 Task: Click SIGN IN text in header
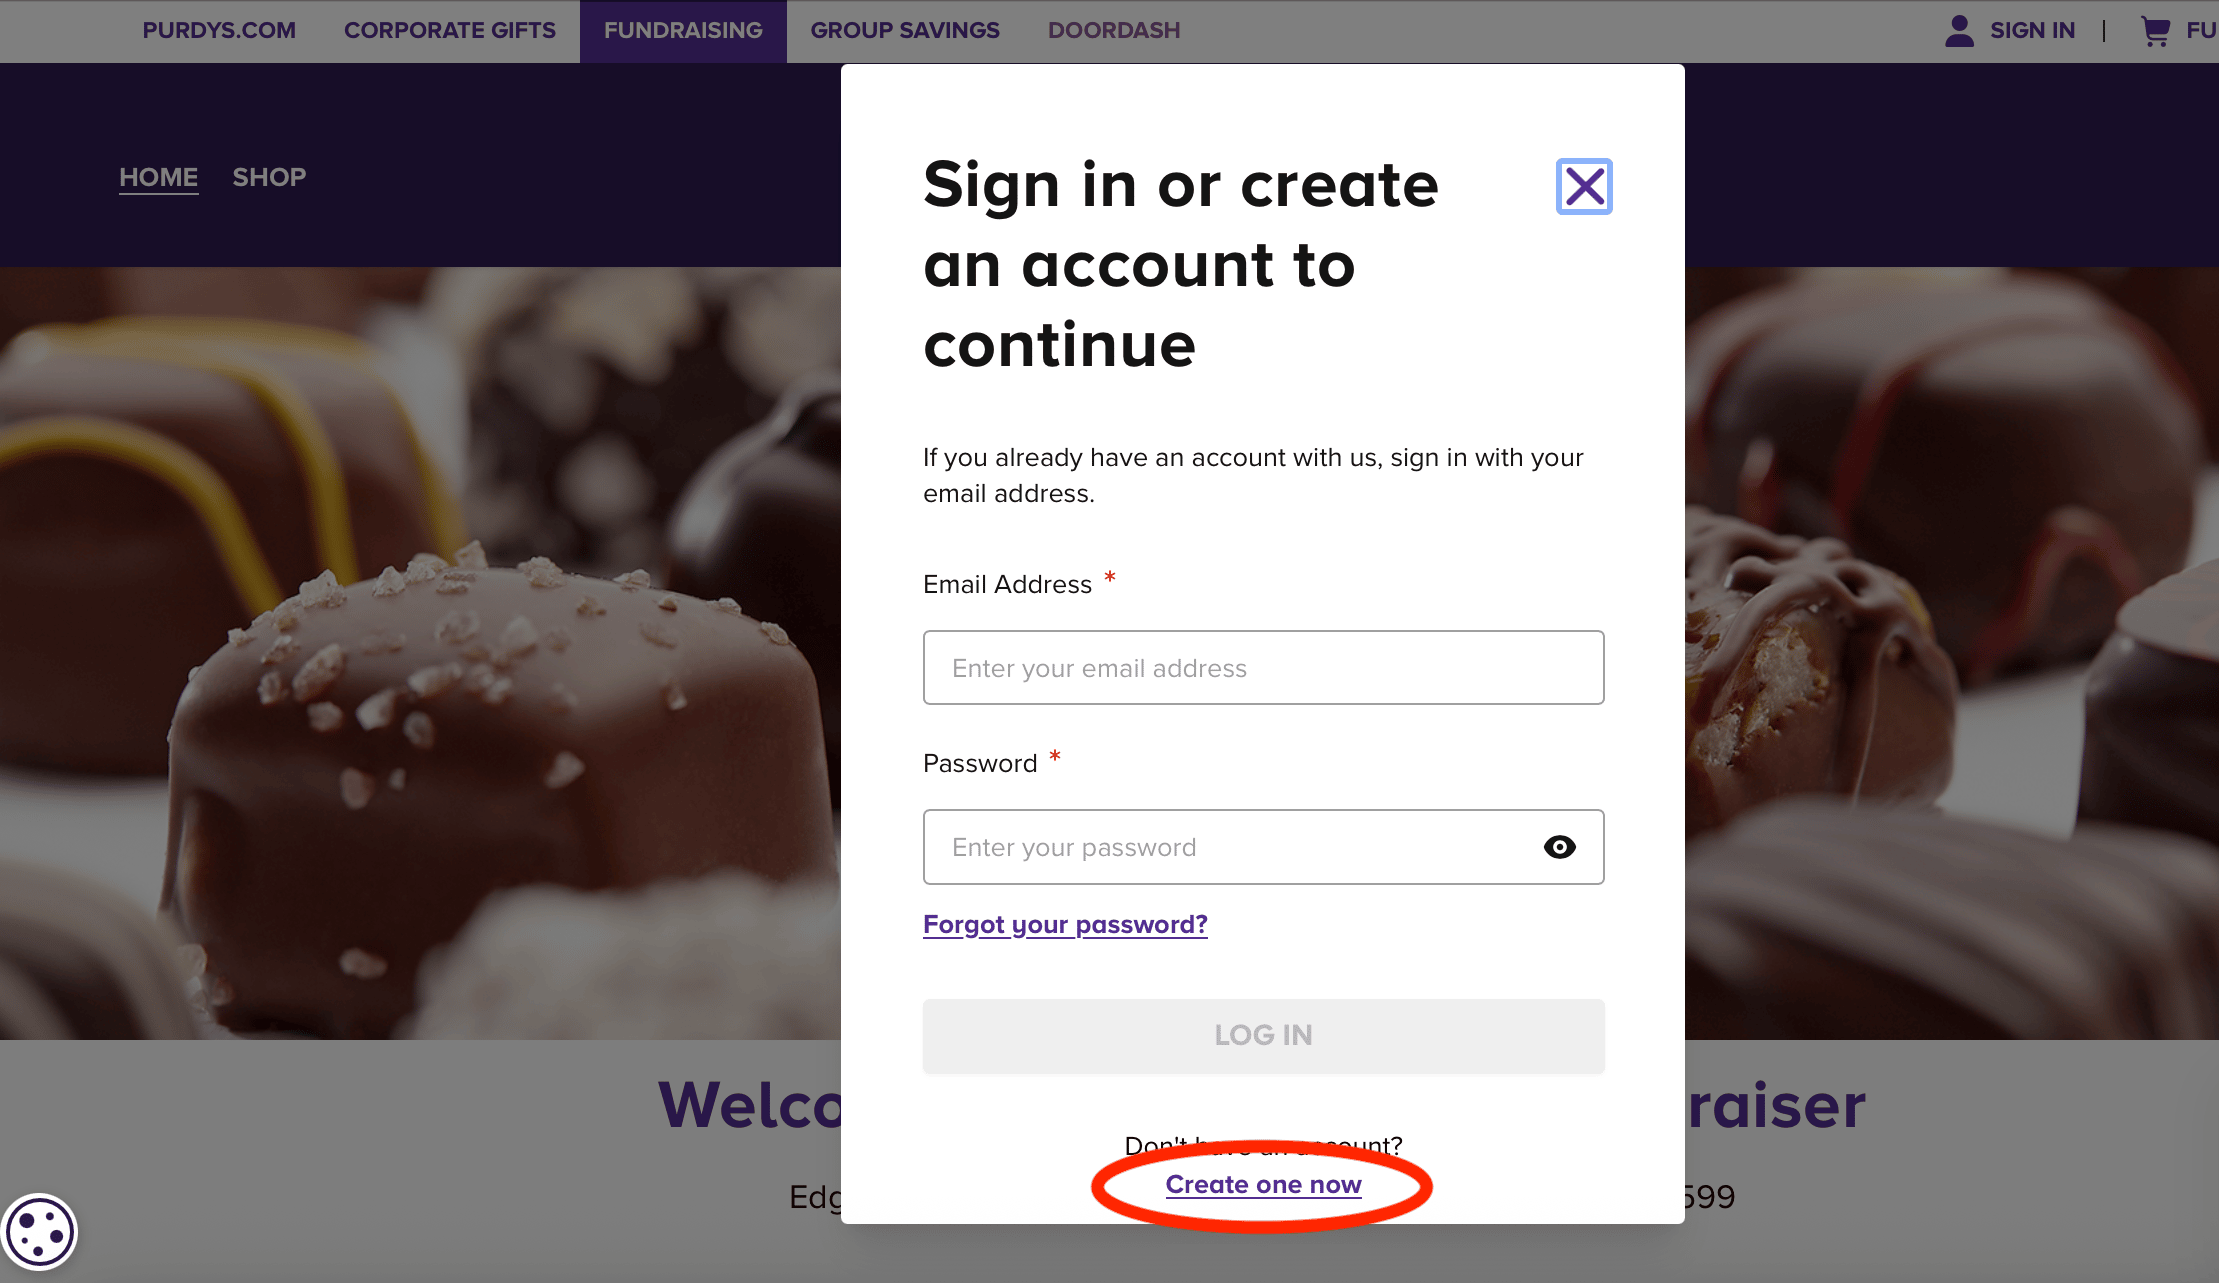(x=2032, y=31)
